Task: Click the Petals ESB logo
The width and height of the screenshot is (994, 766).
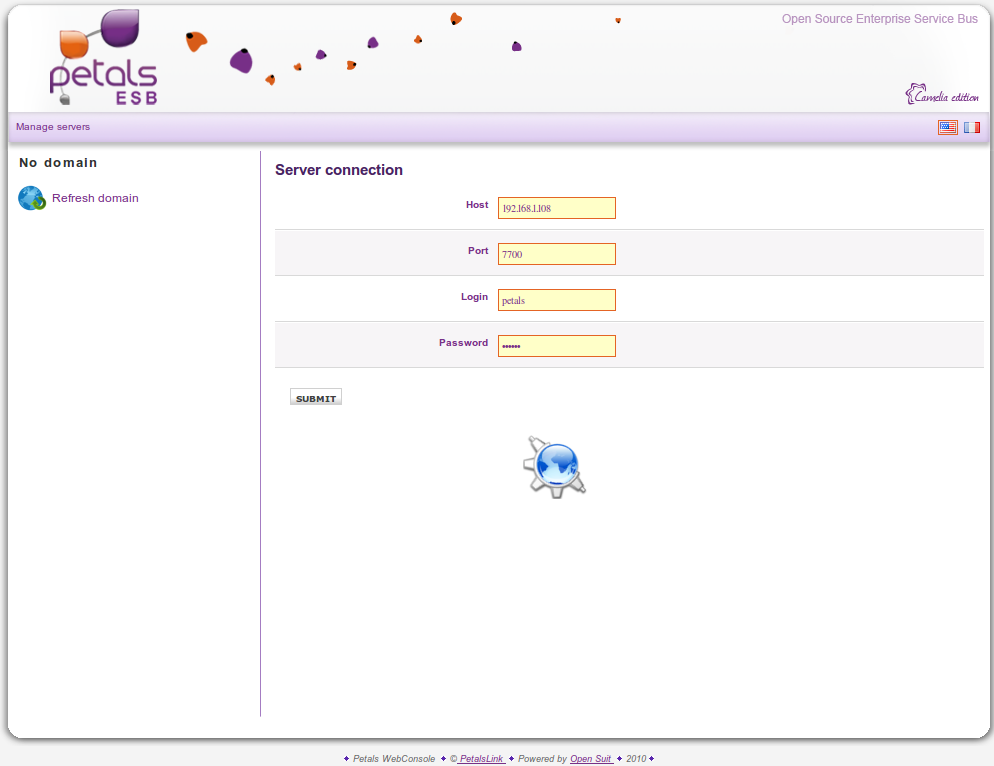Action: pyautogui.click(x=103, y=60)
